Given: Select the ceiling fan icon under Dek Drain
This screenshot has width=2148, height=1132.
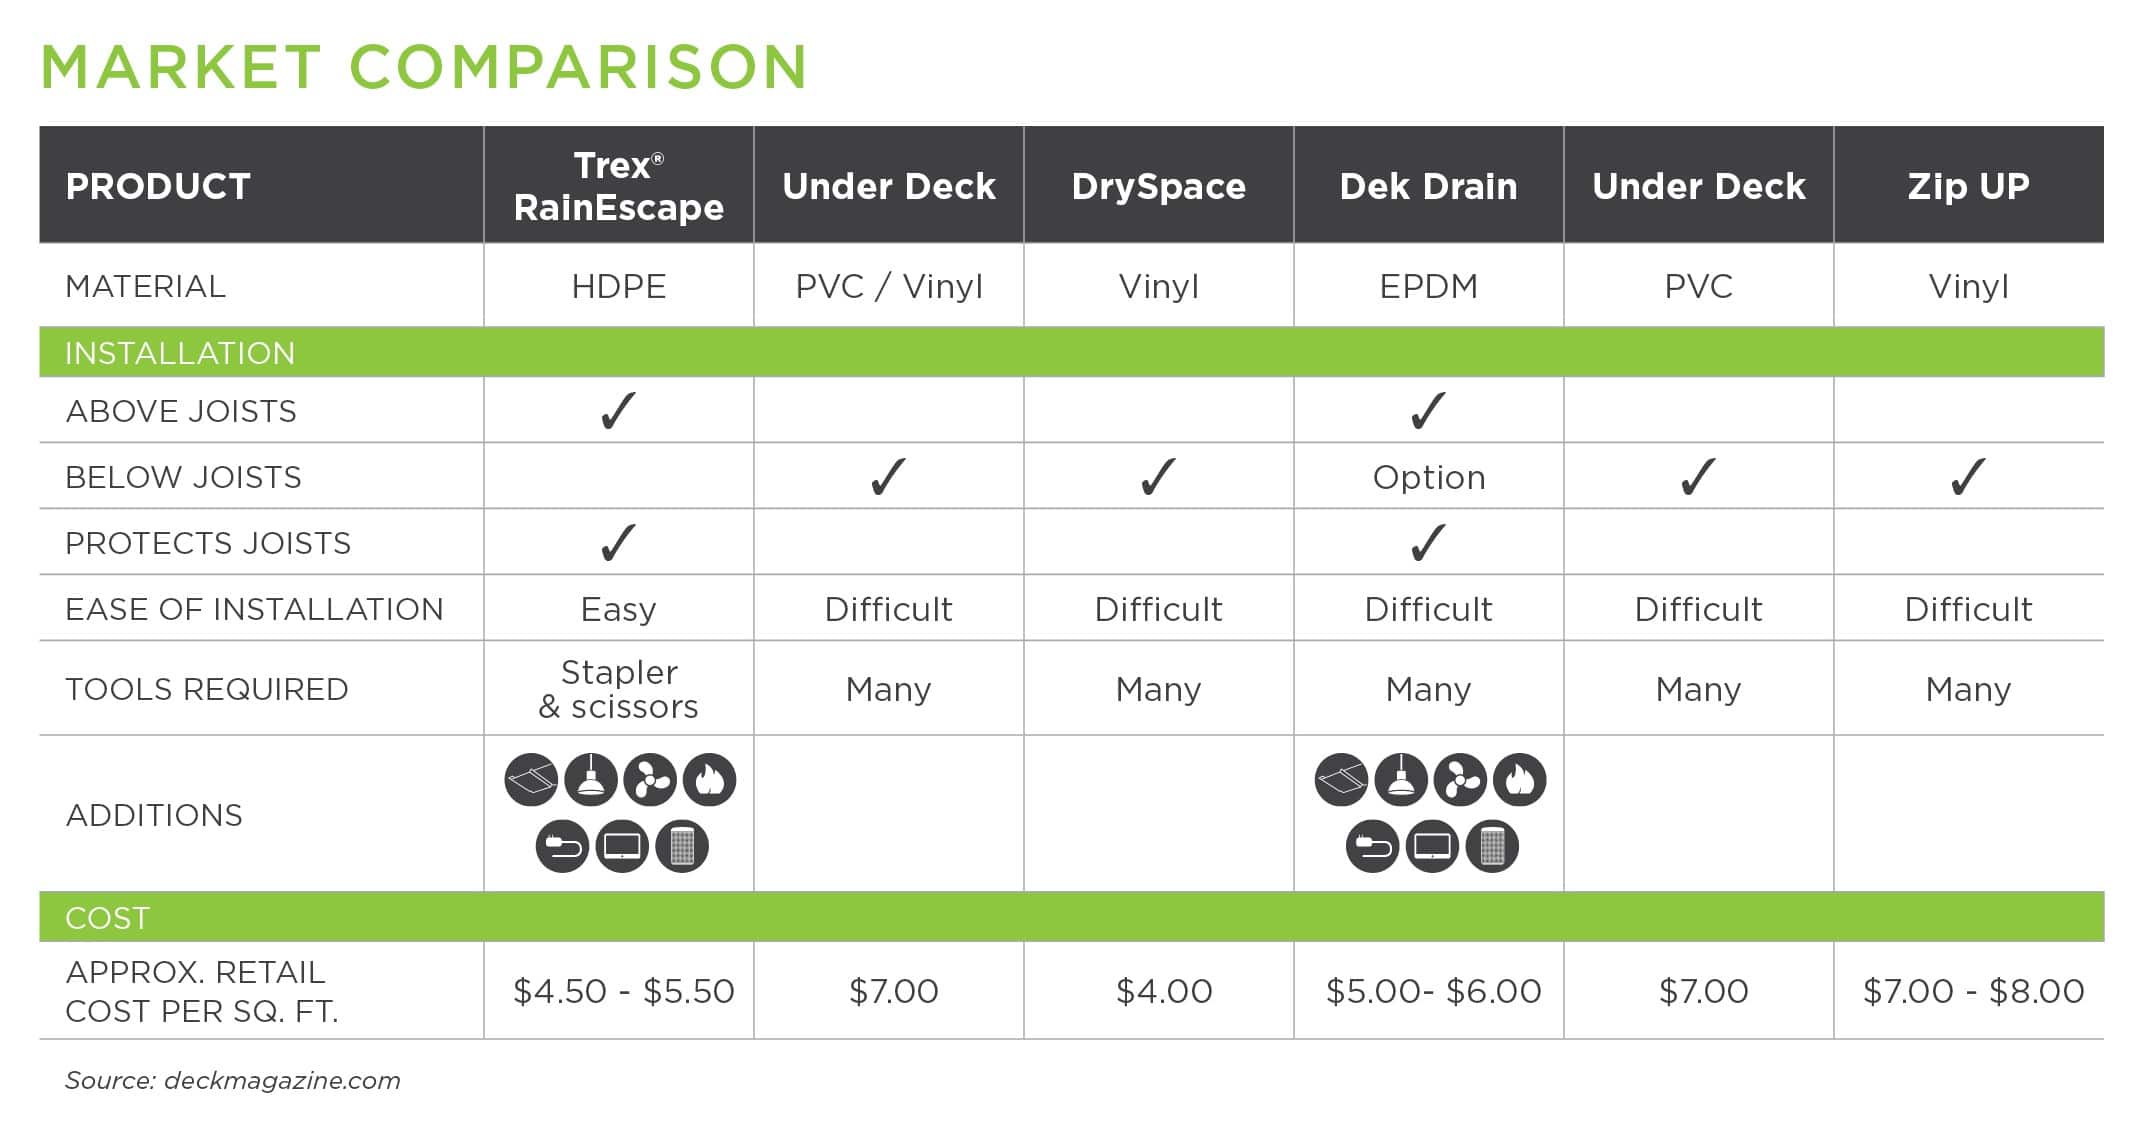Looking at the screenshot, I should pos(1461,780).
